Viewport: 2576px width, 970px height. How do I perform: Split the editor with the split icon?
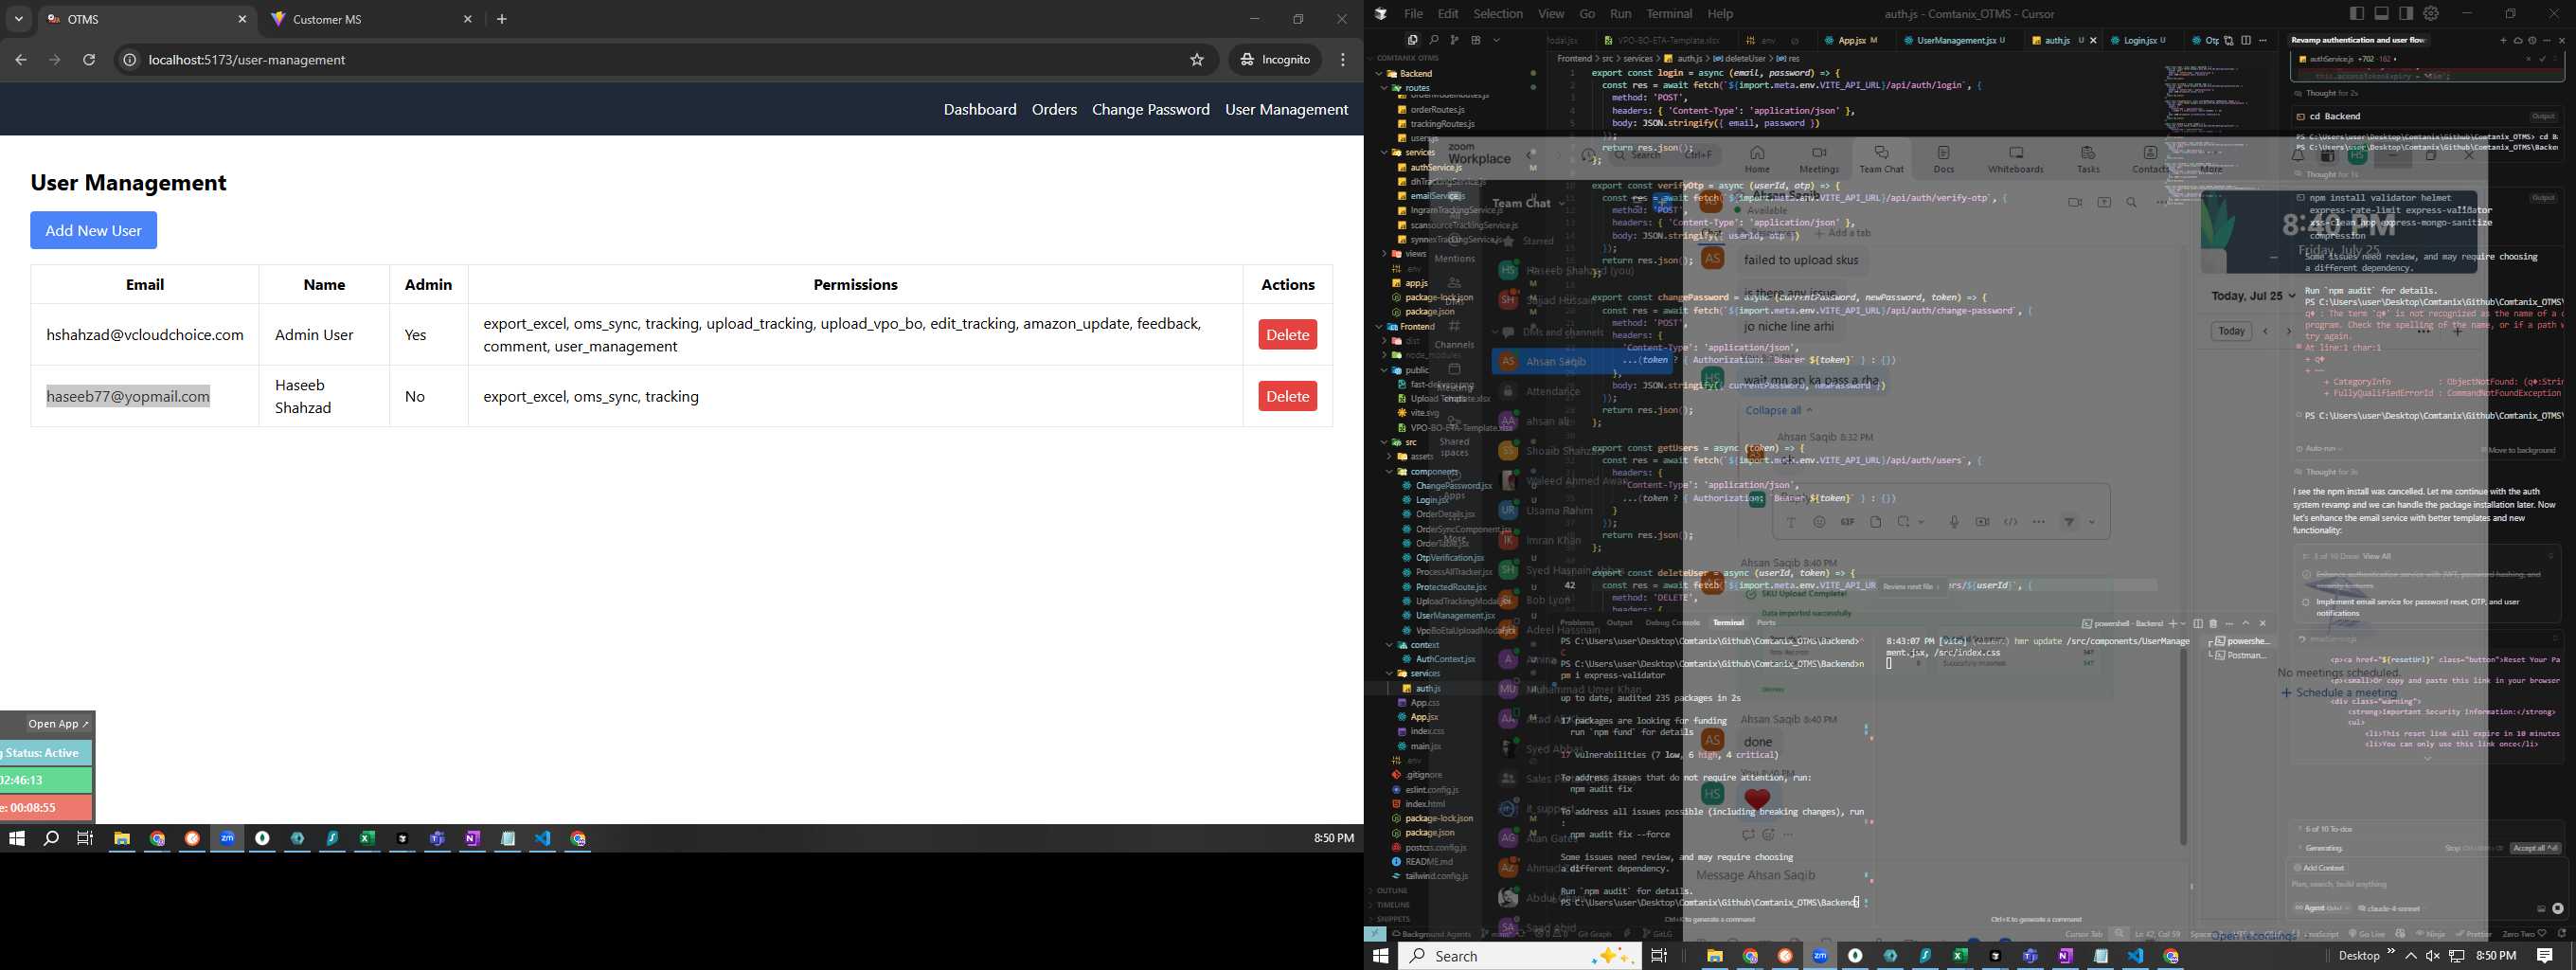(2246, 40)
